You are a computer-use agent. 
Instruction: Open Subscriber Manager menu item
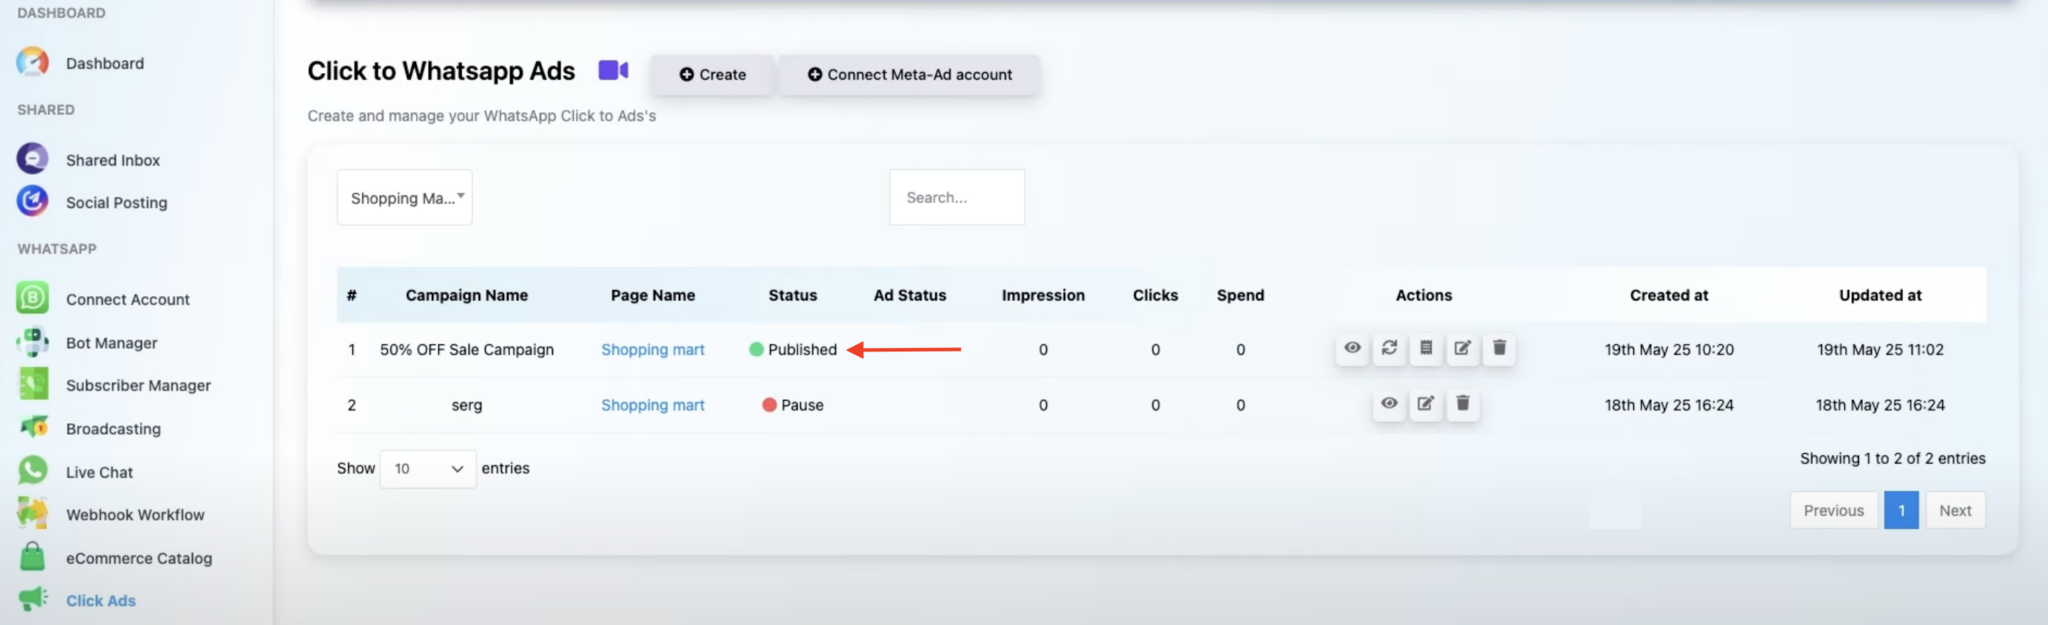tap(138, 385)
